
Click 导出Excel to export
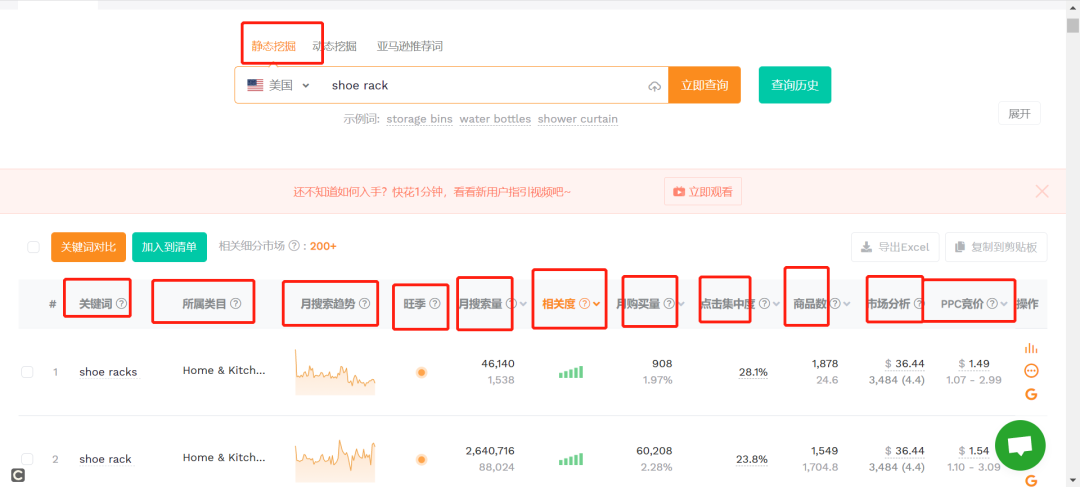[x=895, y=247]
